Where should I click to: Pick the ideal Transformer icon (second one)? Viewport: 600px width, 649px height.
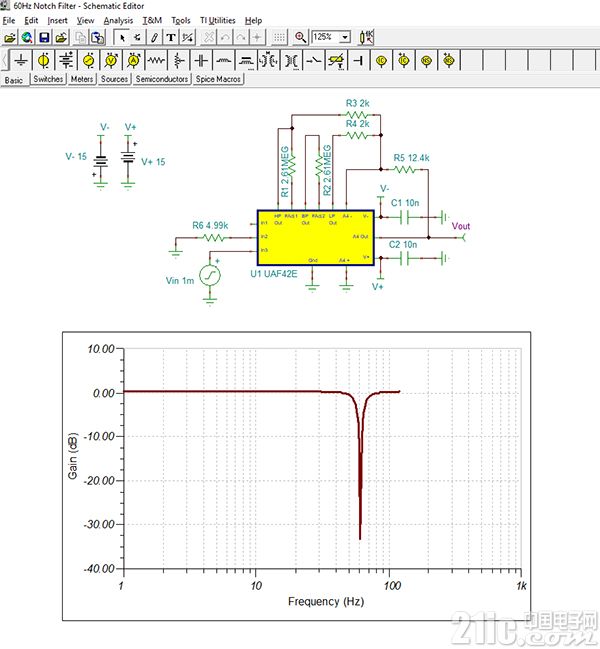tap(291, 60)
